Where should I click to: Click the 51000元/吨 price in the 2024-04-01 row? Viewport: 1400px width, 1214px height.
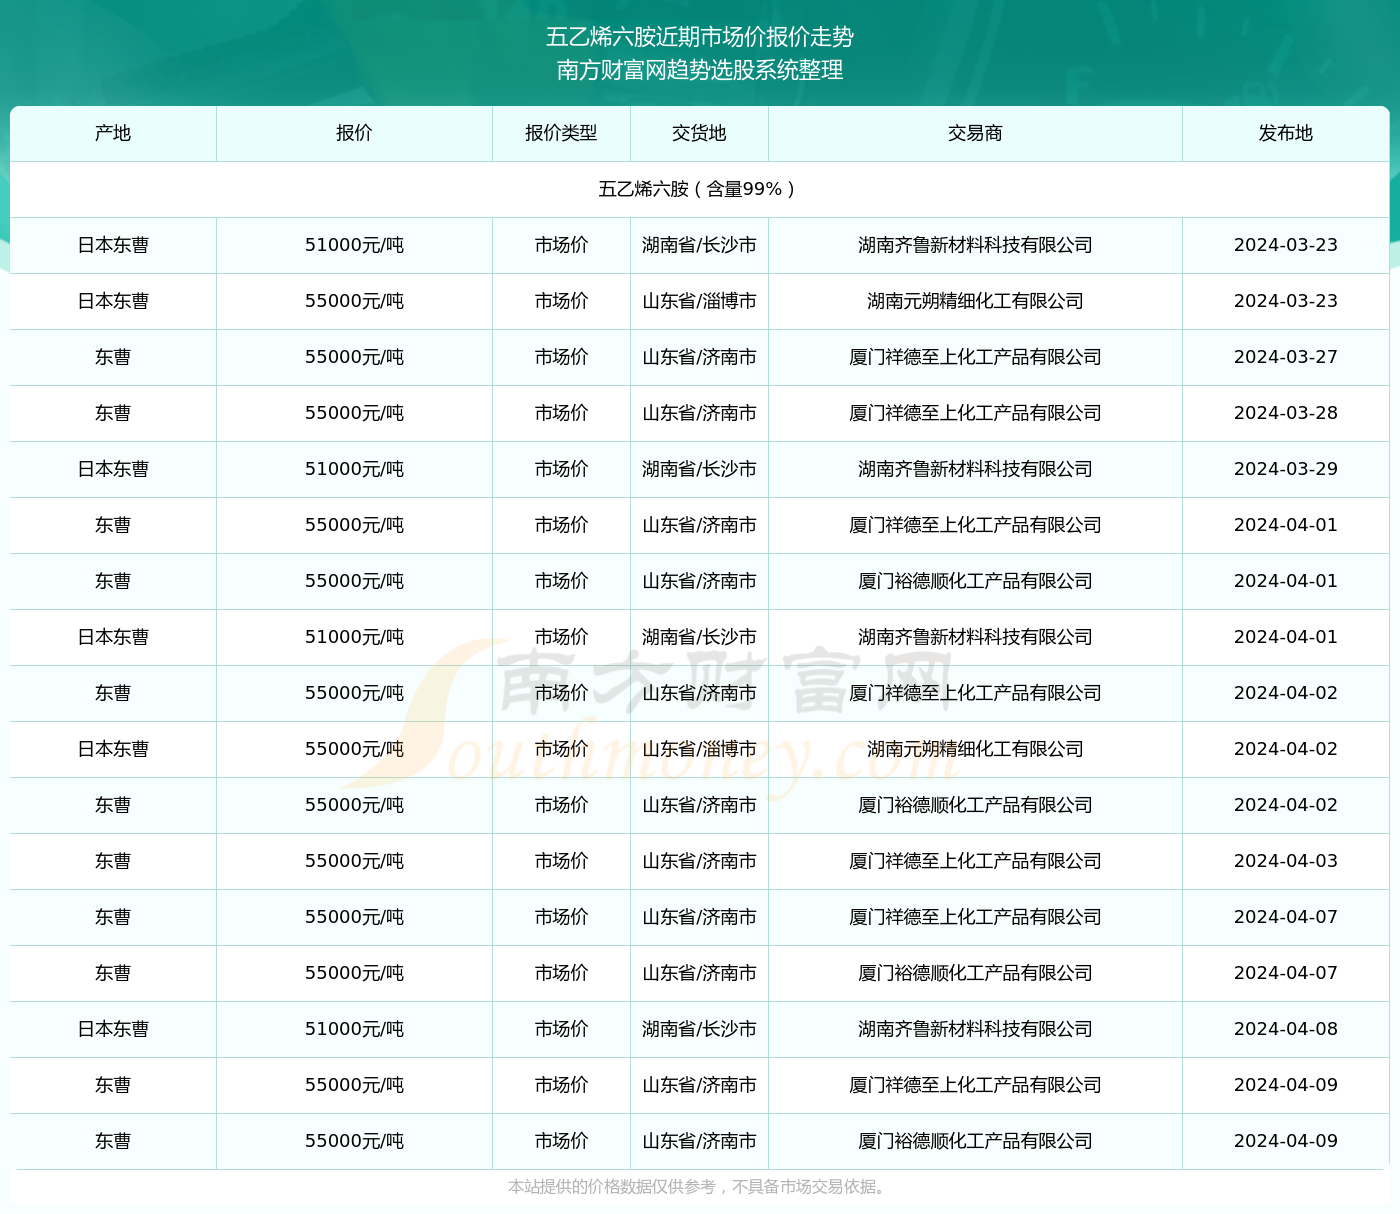pos(354,637)
